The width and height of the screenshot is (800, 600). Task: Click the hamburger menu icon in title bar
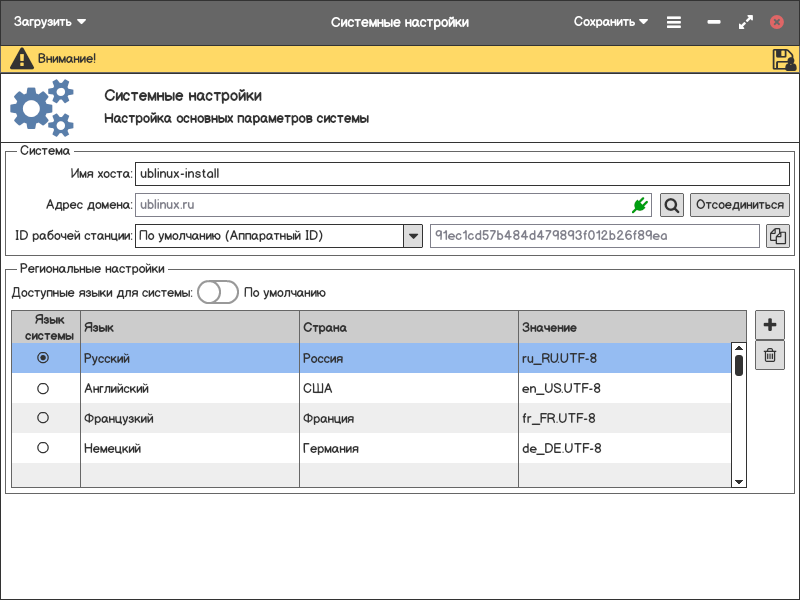674,22
